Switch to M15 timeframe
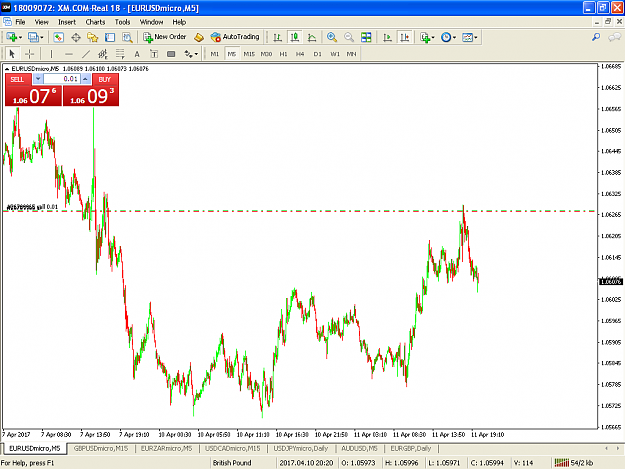The image size is (625, 469). pos(249,54)
